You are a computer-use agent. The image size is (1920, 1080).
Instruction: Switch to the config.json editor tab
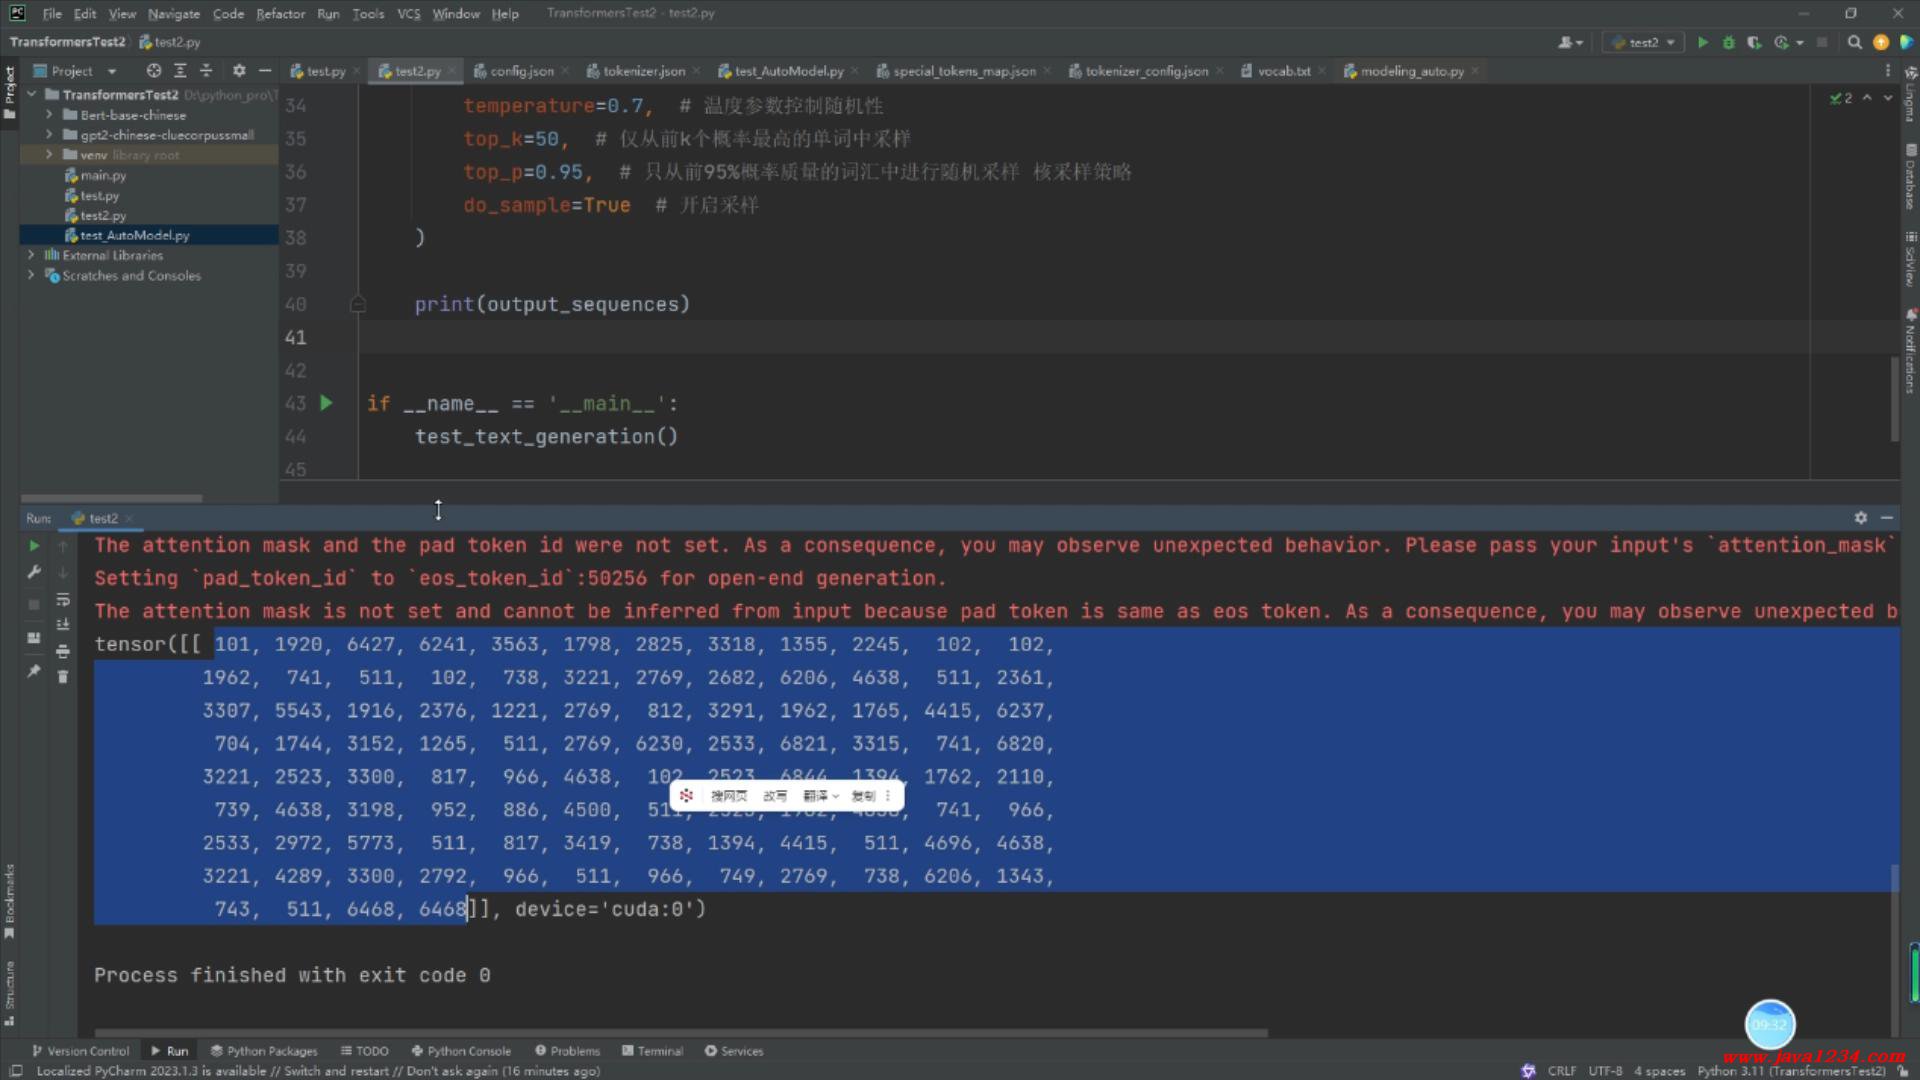(x=521, y=71)
